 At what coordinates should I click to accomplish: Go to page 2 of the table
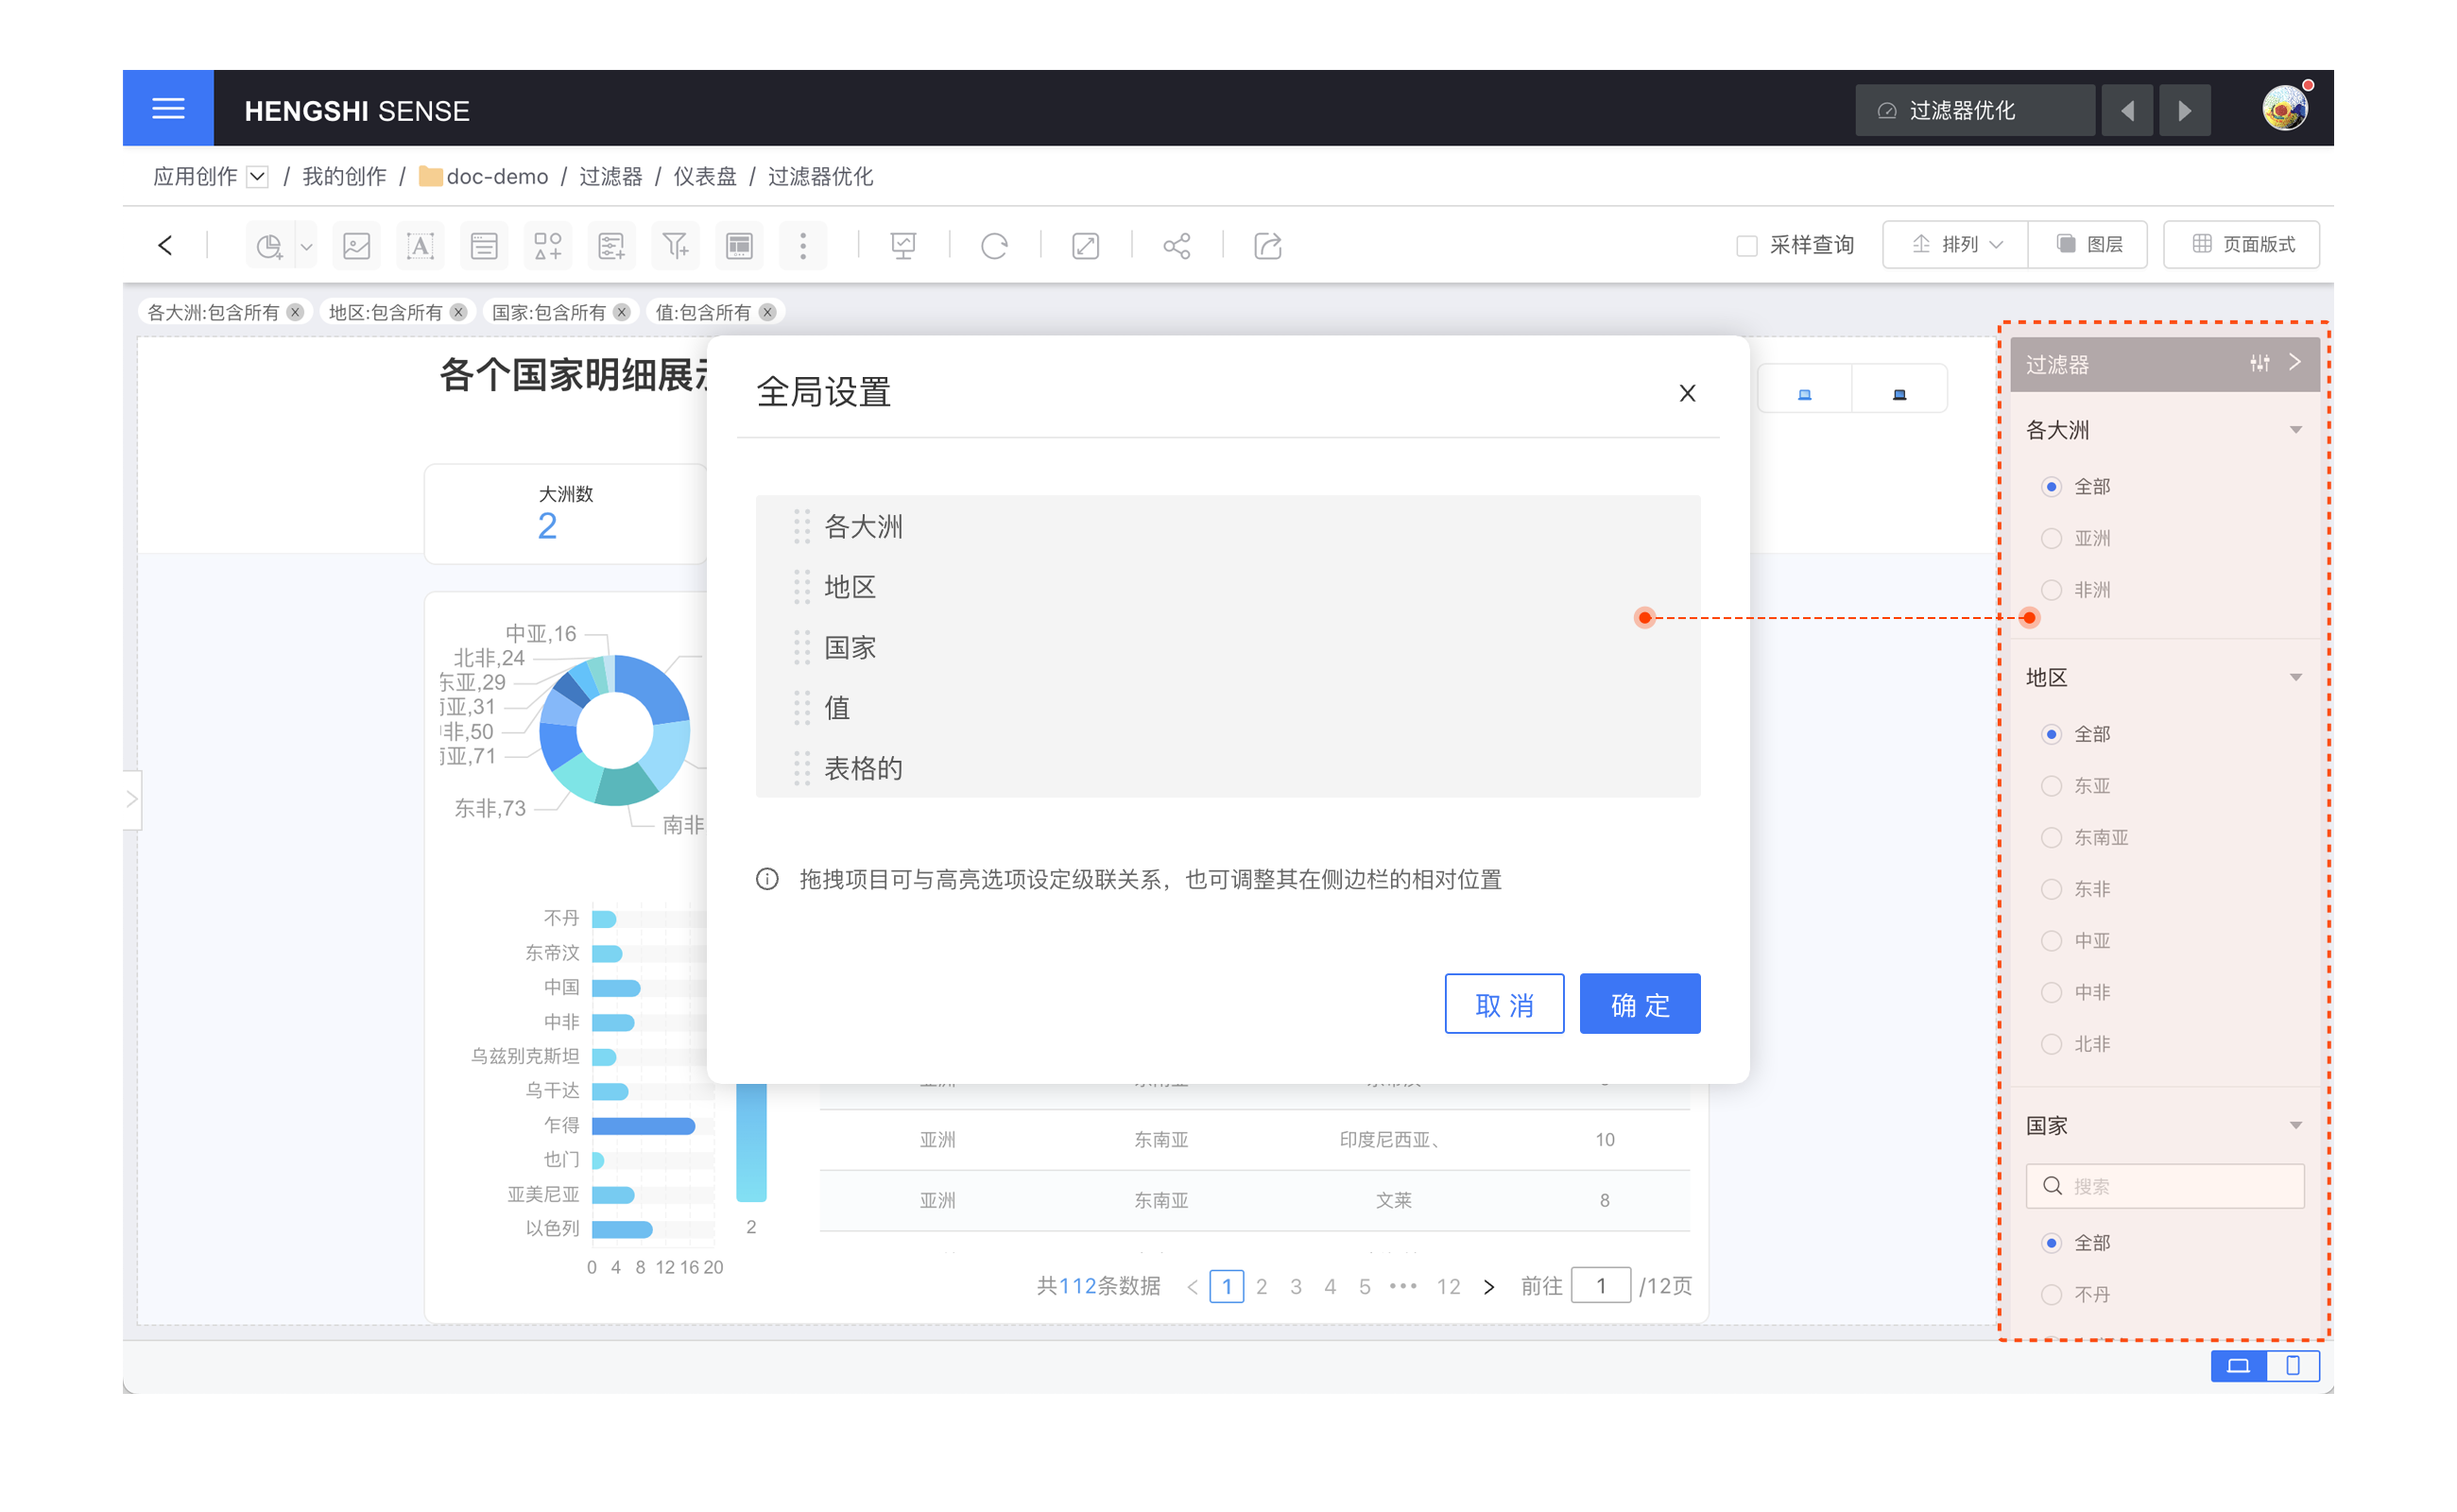click(x=1262, y=1286)
